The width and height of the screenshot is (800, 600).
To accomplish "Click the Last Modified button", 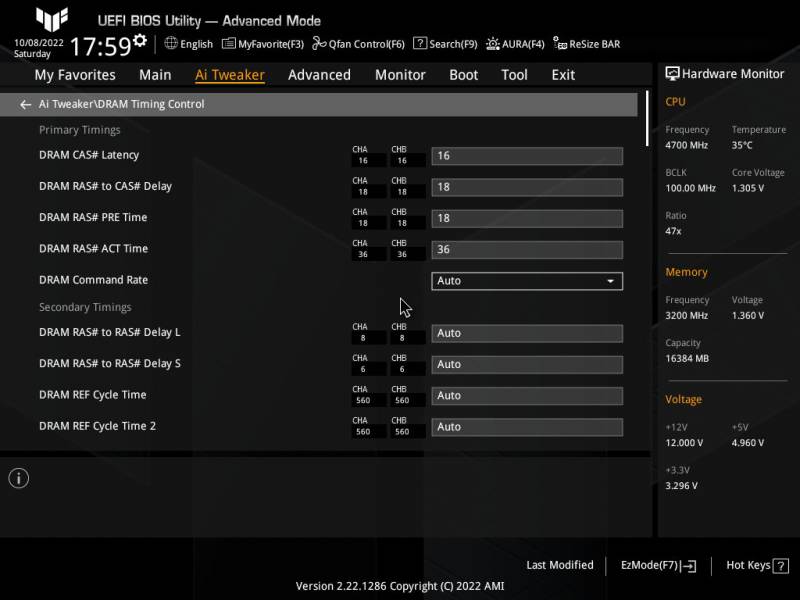I will pyautogui.click(x=560, y=565).
